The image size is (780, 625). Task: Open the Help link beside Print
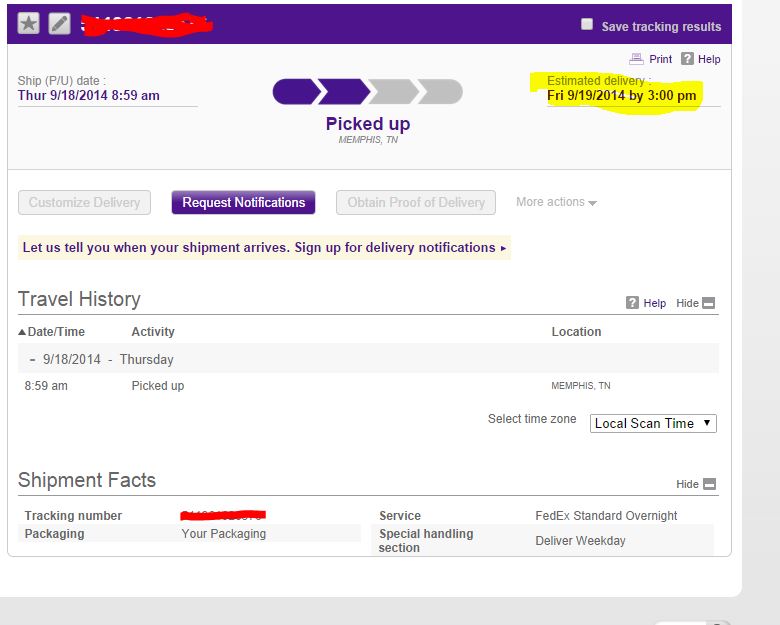pyautogui.click(x=709, y=59)
